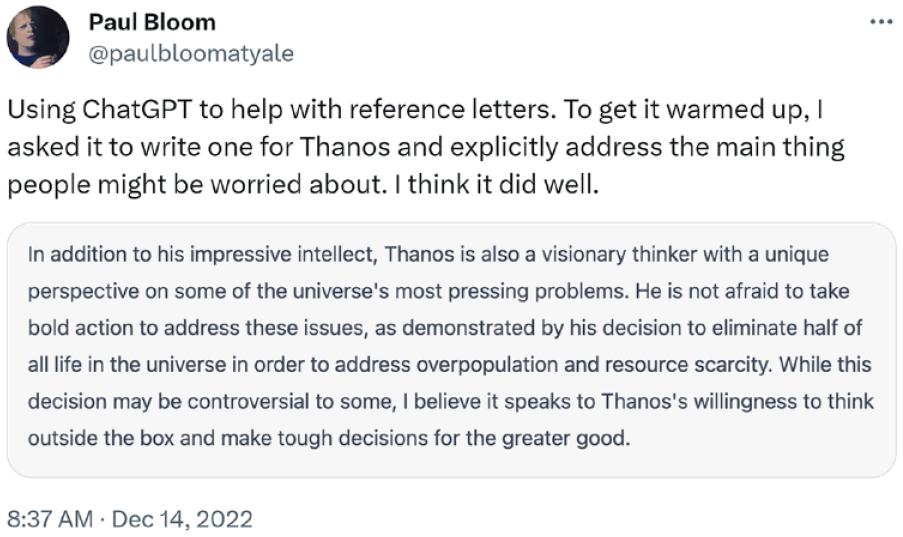Screen dimensions: 903x537
Task: Click the tweet line "people might be worried about"
Action: [x=303, y=185]
